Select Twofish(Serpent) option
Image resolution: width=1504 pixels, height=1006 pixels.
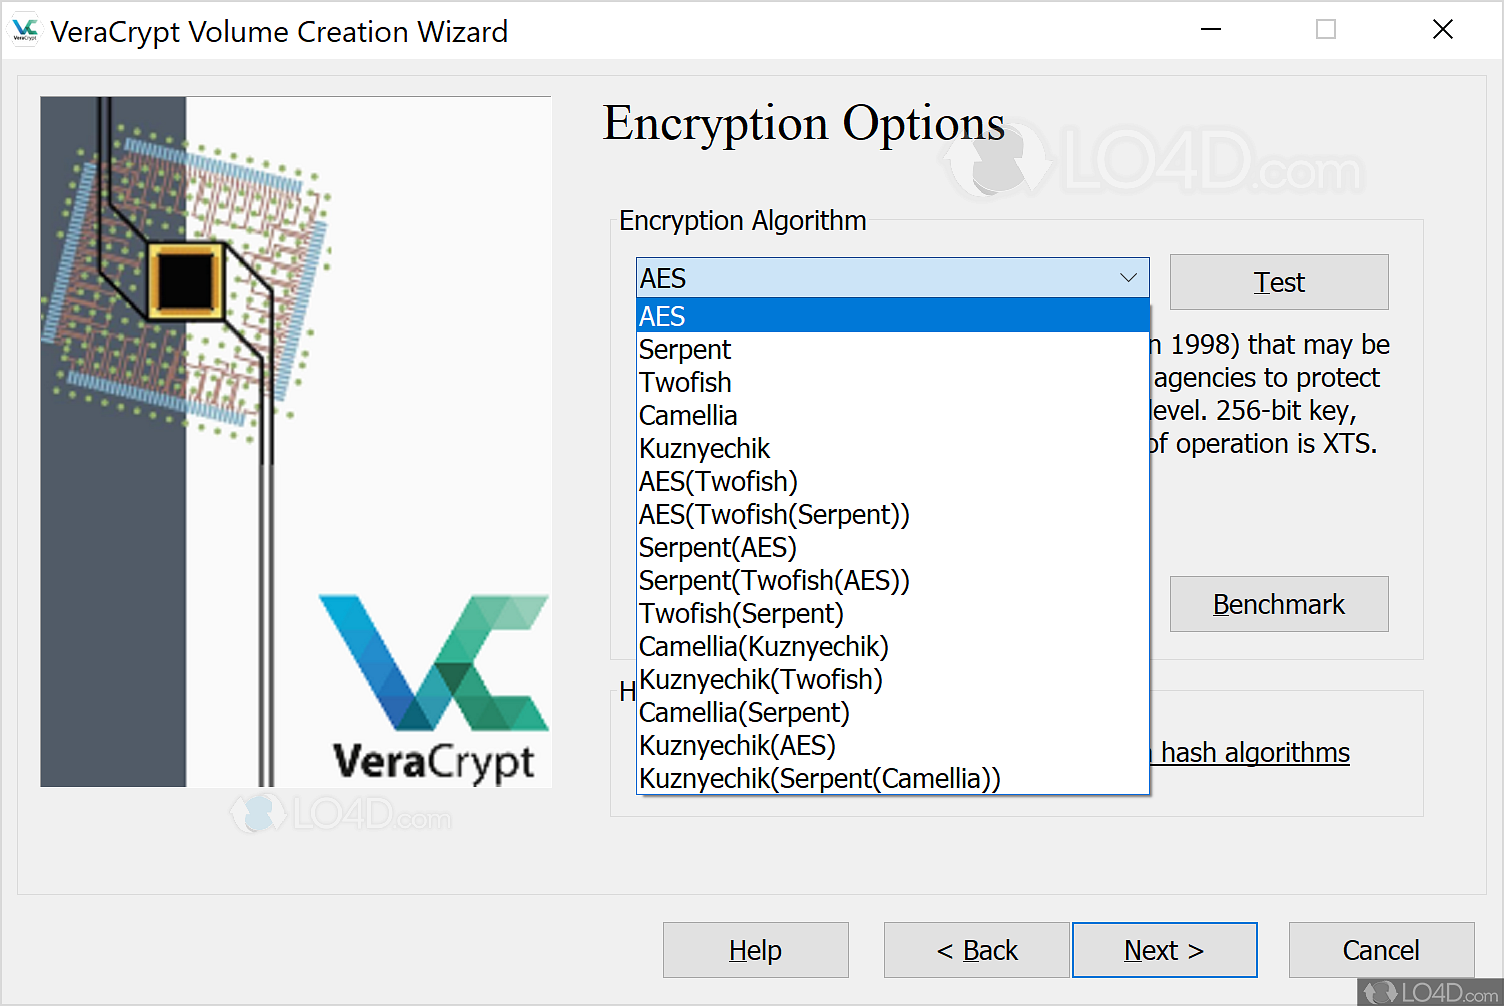pos(741,614)
